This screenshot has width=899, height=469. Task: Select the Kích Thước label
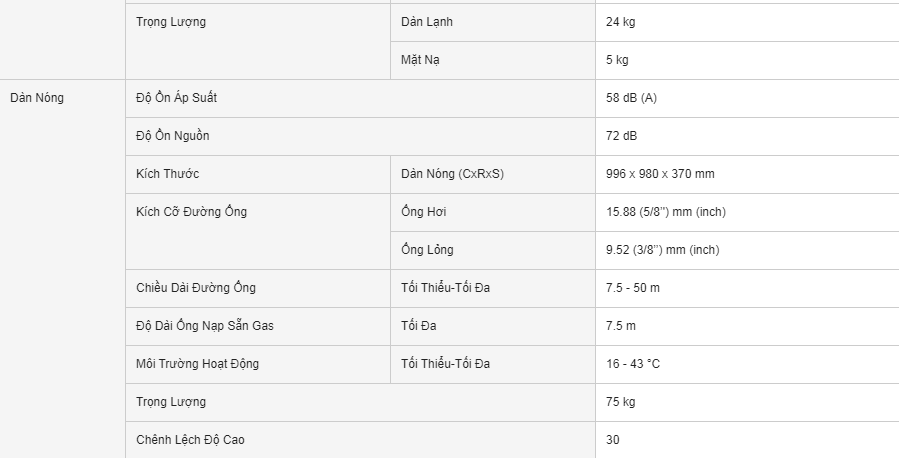point(167,174)
